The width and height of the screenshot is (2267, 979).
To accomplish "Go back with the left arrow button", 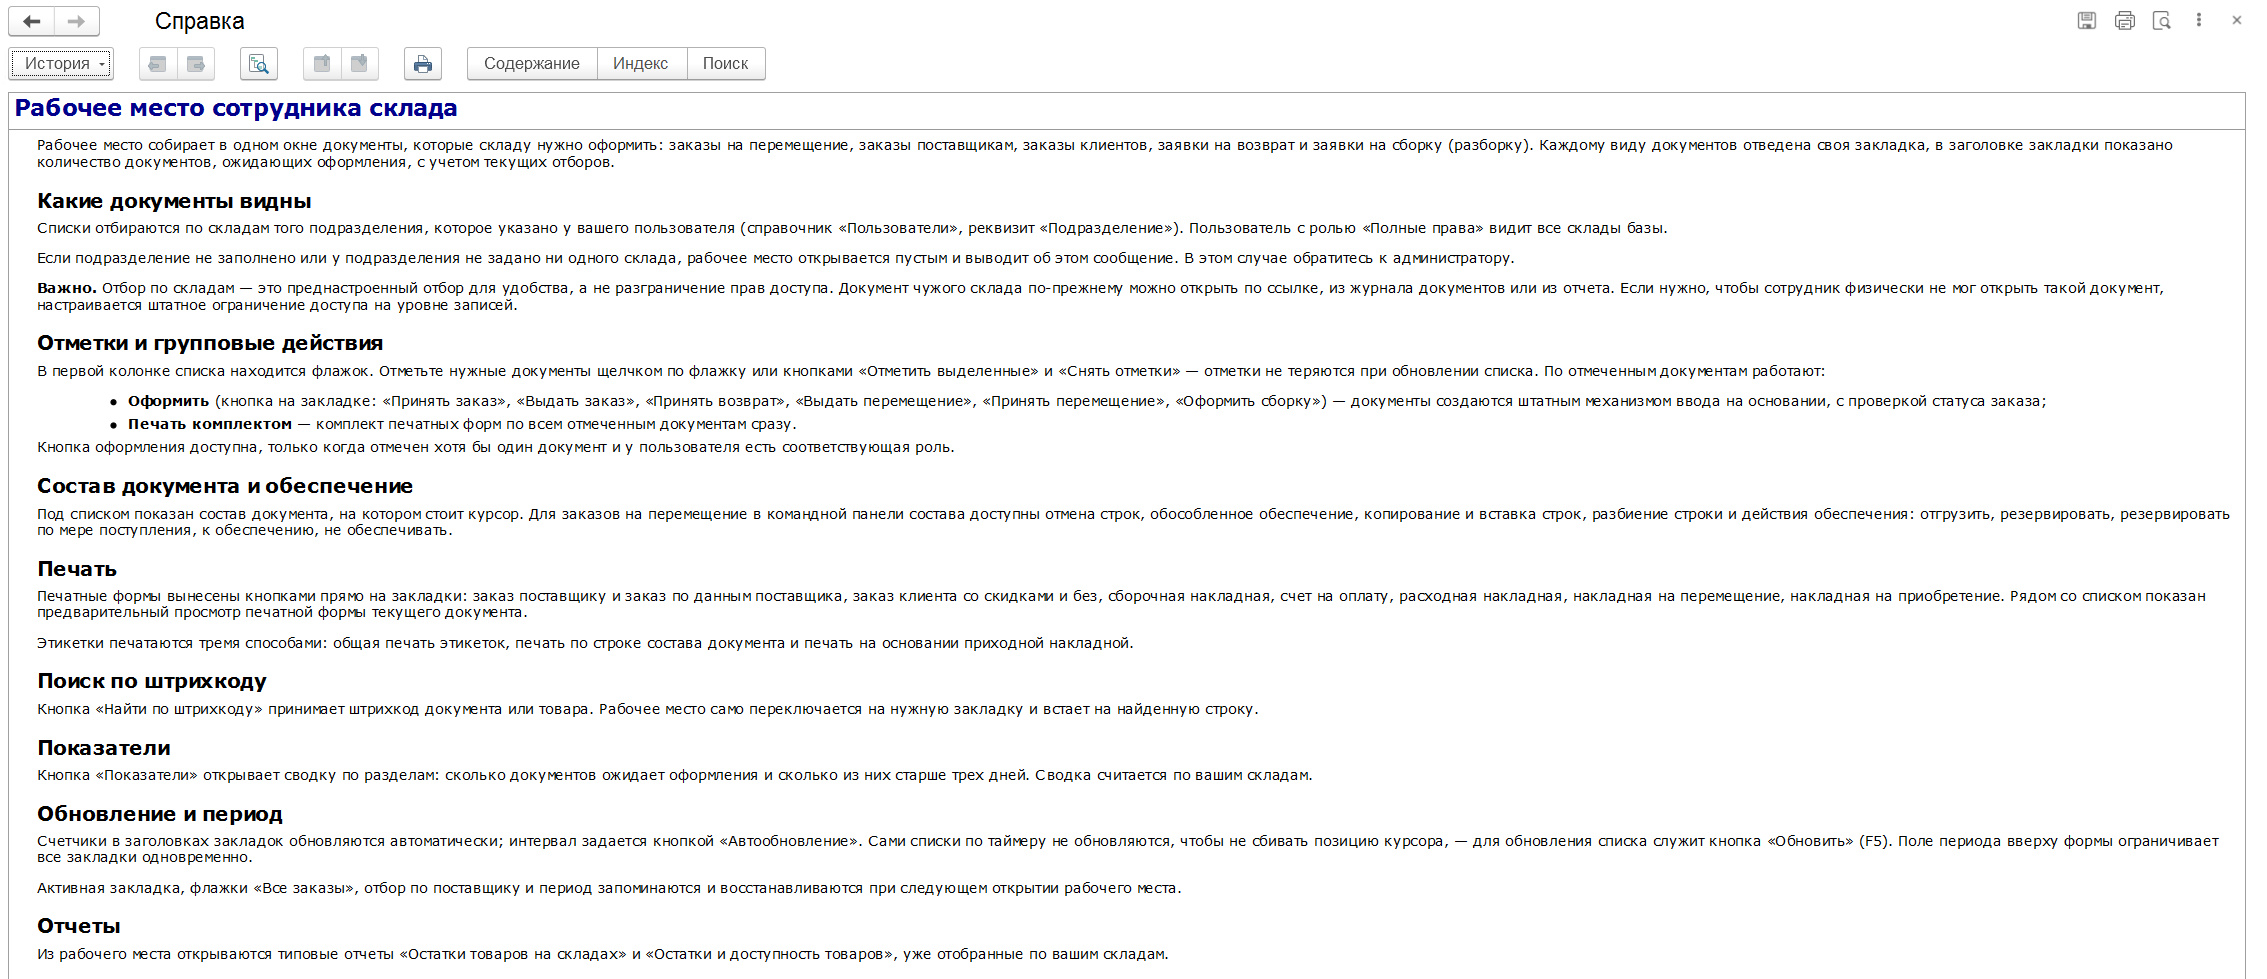I will click(x=32, y=21).
